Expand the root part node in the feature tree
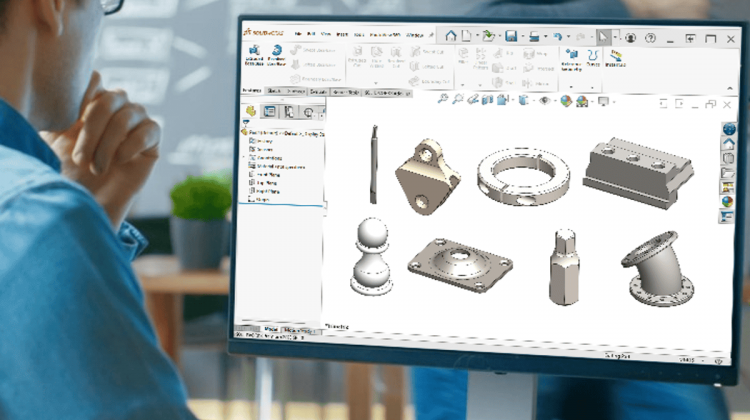Screen dimensions: 750x420 pos(244,133)
